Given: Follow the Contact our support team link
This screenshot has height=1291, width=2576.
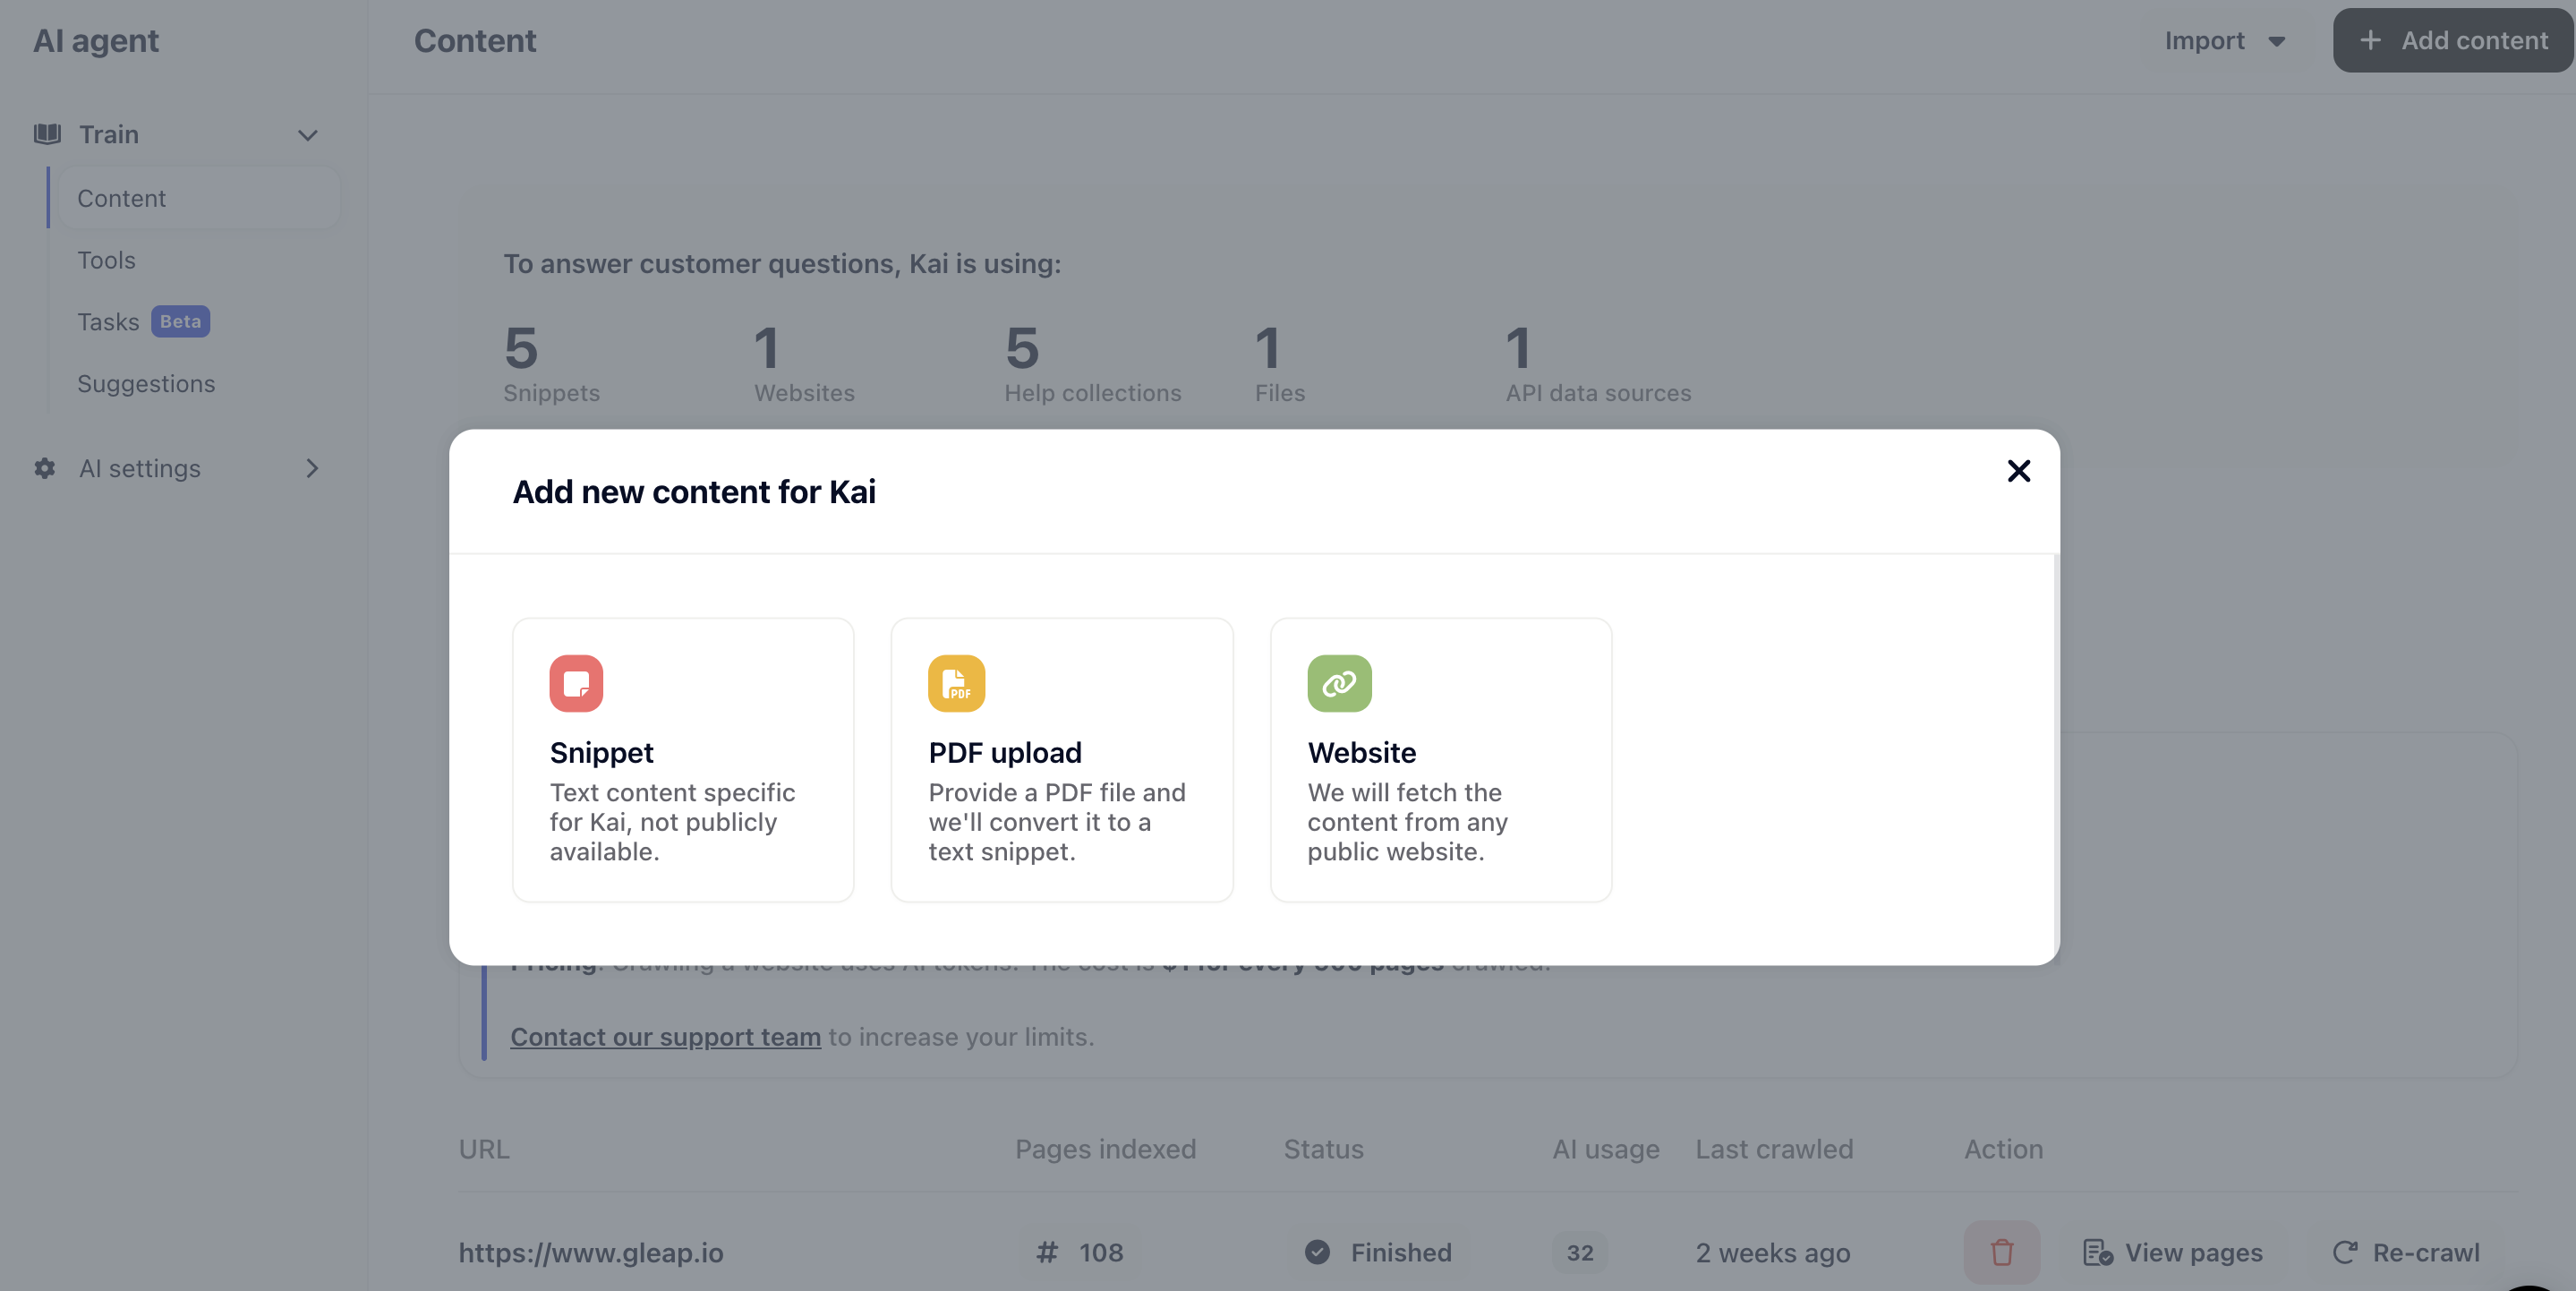Looking at the screenshot, I should click(665, 1037).
